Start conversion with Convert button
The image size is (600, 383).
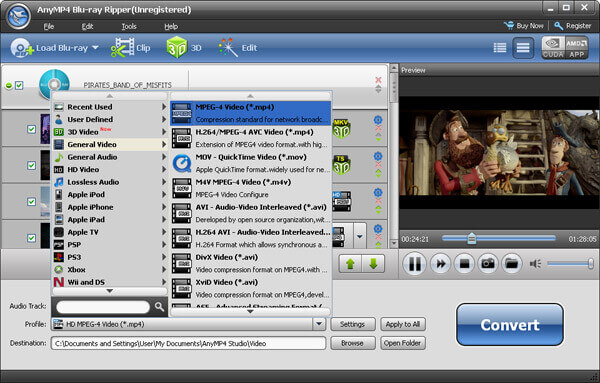(510, 325)
